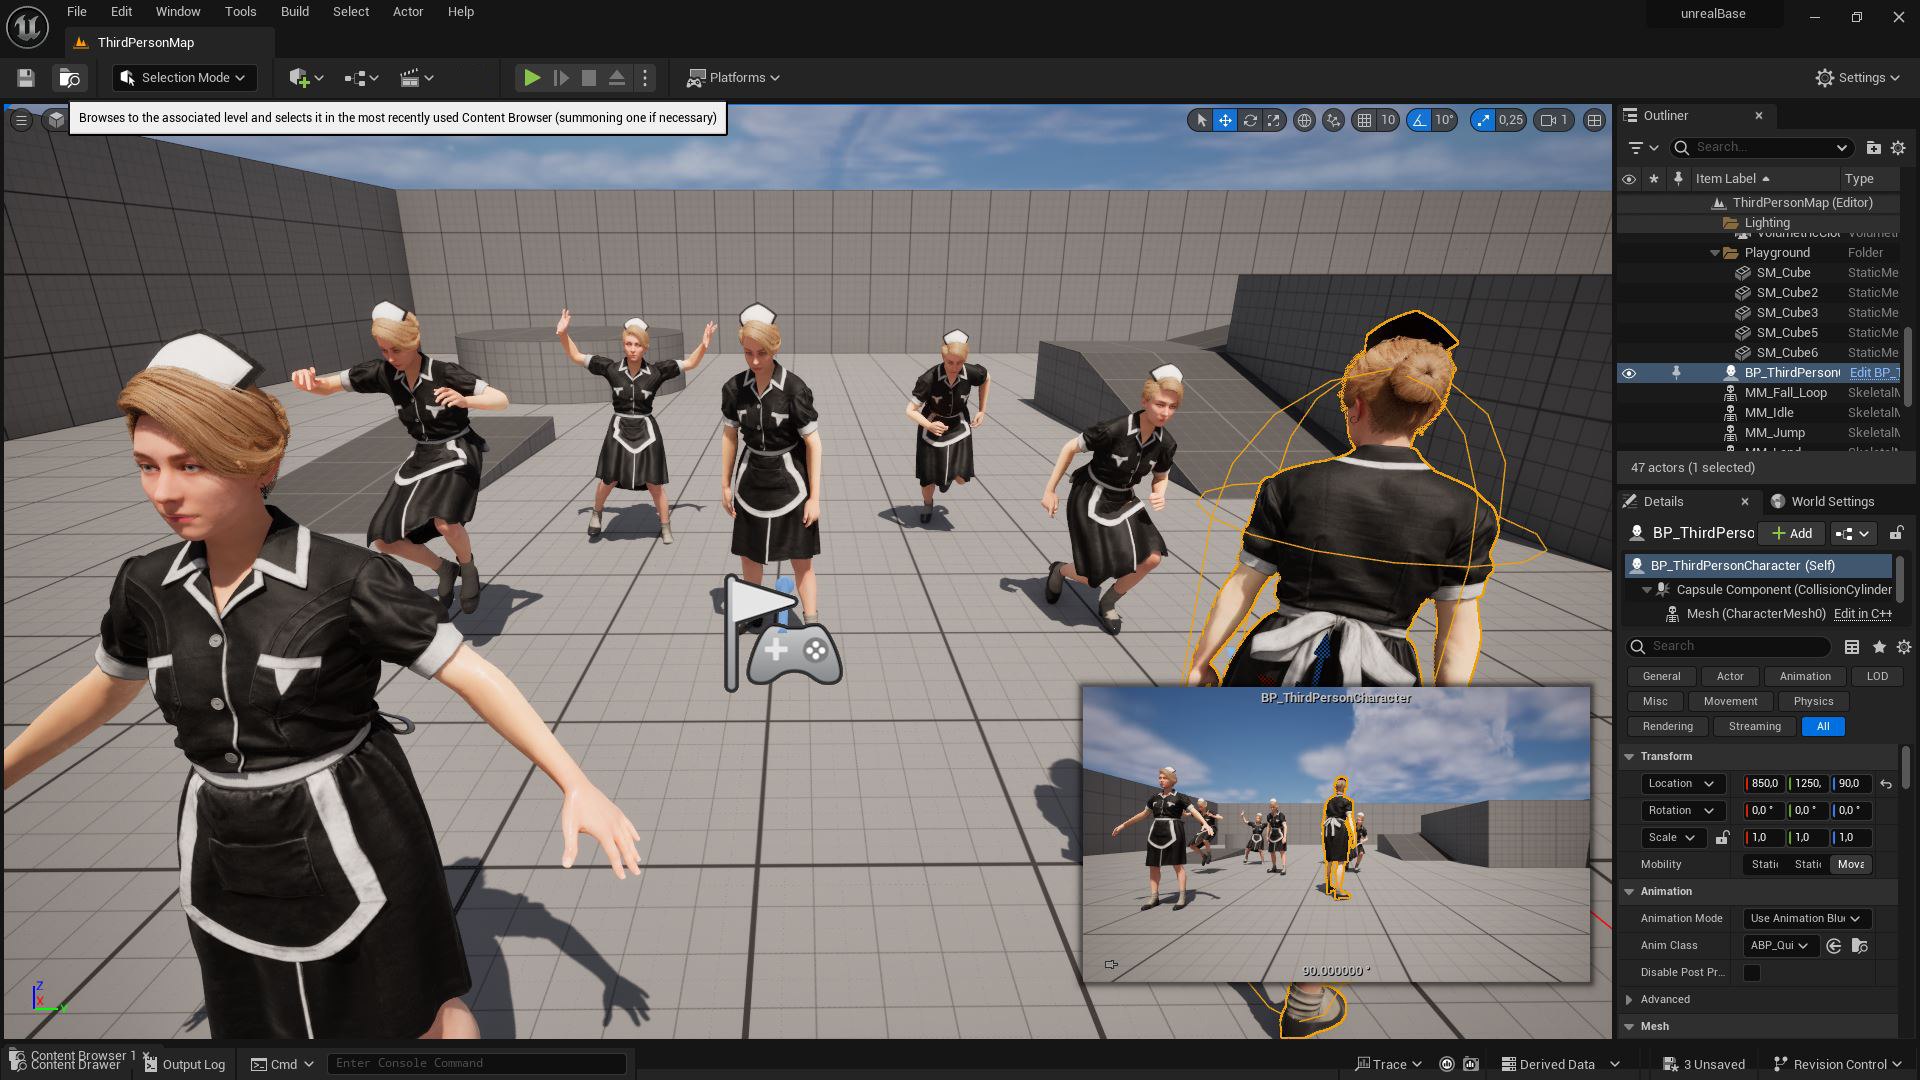Enable Disable Post Process checkbox
Viewport: 1920px width, 1080px height.
pyautogui.click(x=1752, y=973)
